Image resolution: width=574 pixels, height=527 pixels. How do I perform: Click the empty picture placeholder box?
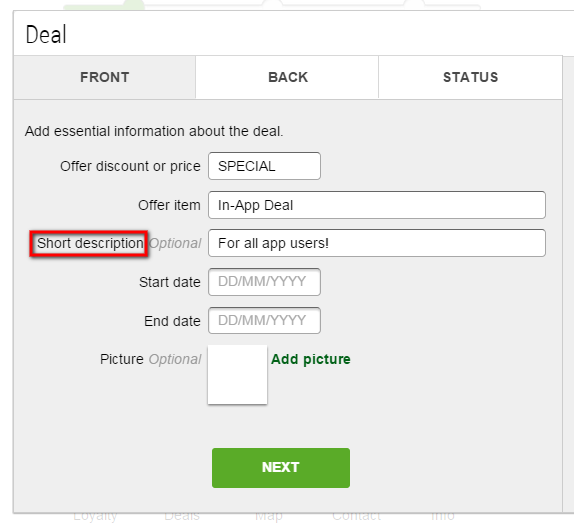(237, 375)
